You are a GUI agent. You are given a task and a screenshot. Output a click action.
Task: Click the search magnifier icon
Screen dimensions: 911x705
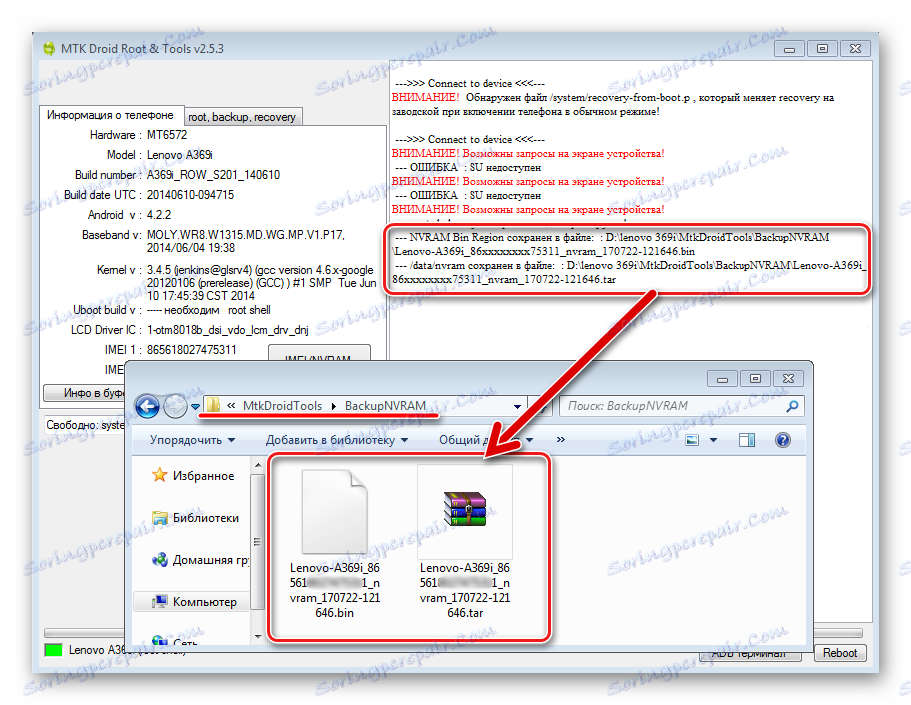[792, 406]
